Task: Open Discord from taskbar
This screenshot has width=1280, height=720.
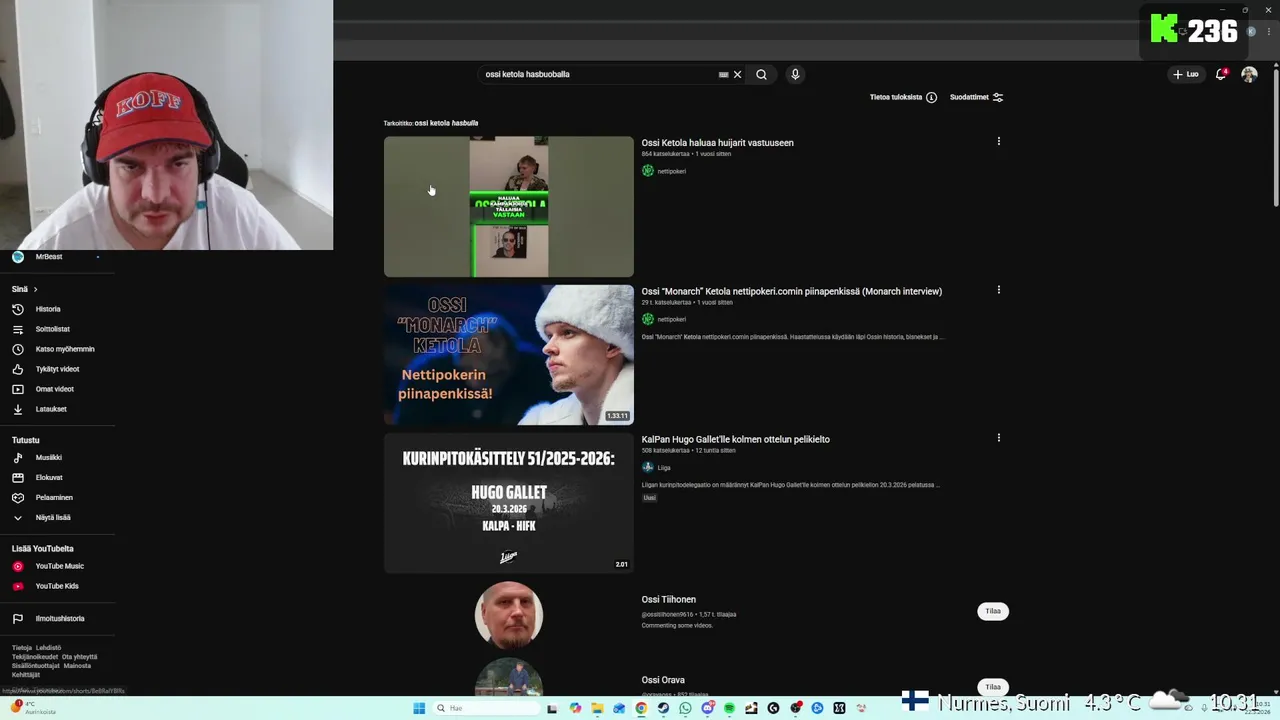Action: (x=707, y=708)
